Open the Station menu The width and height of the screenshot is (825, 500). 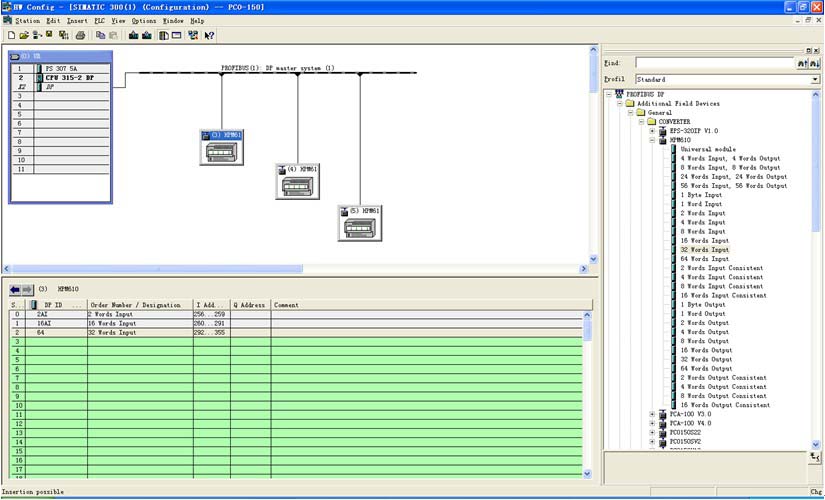point(27,20)
